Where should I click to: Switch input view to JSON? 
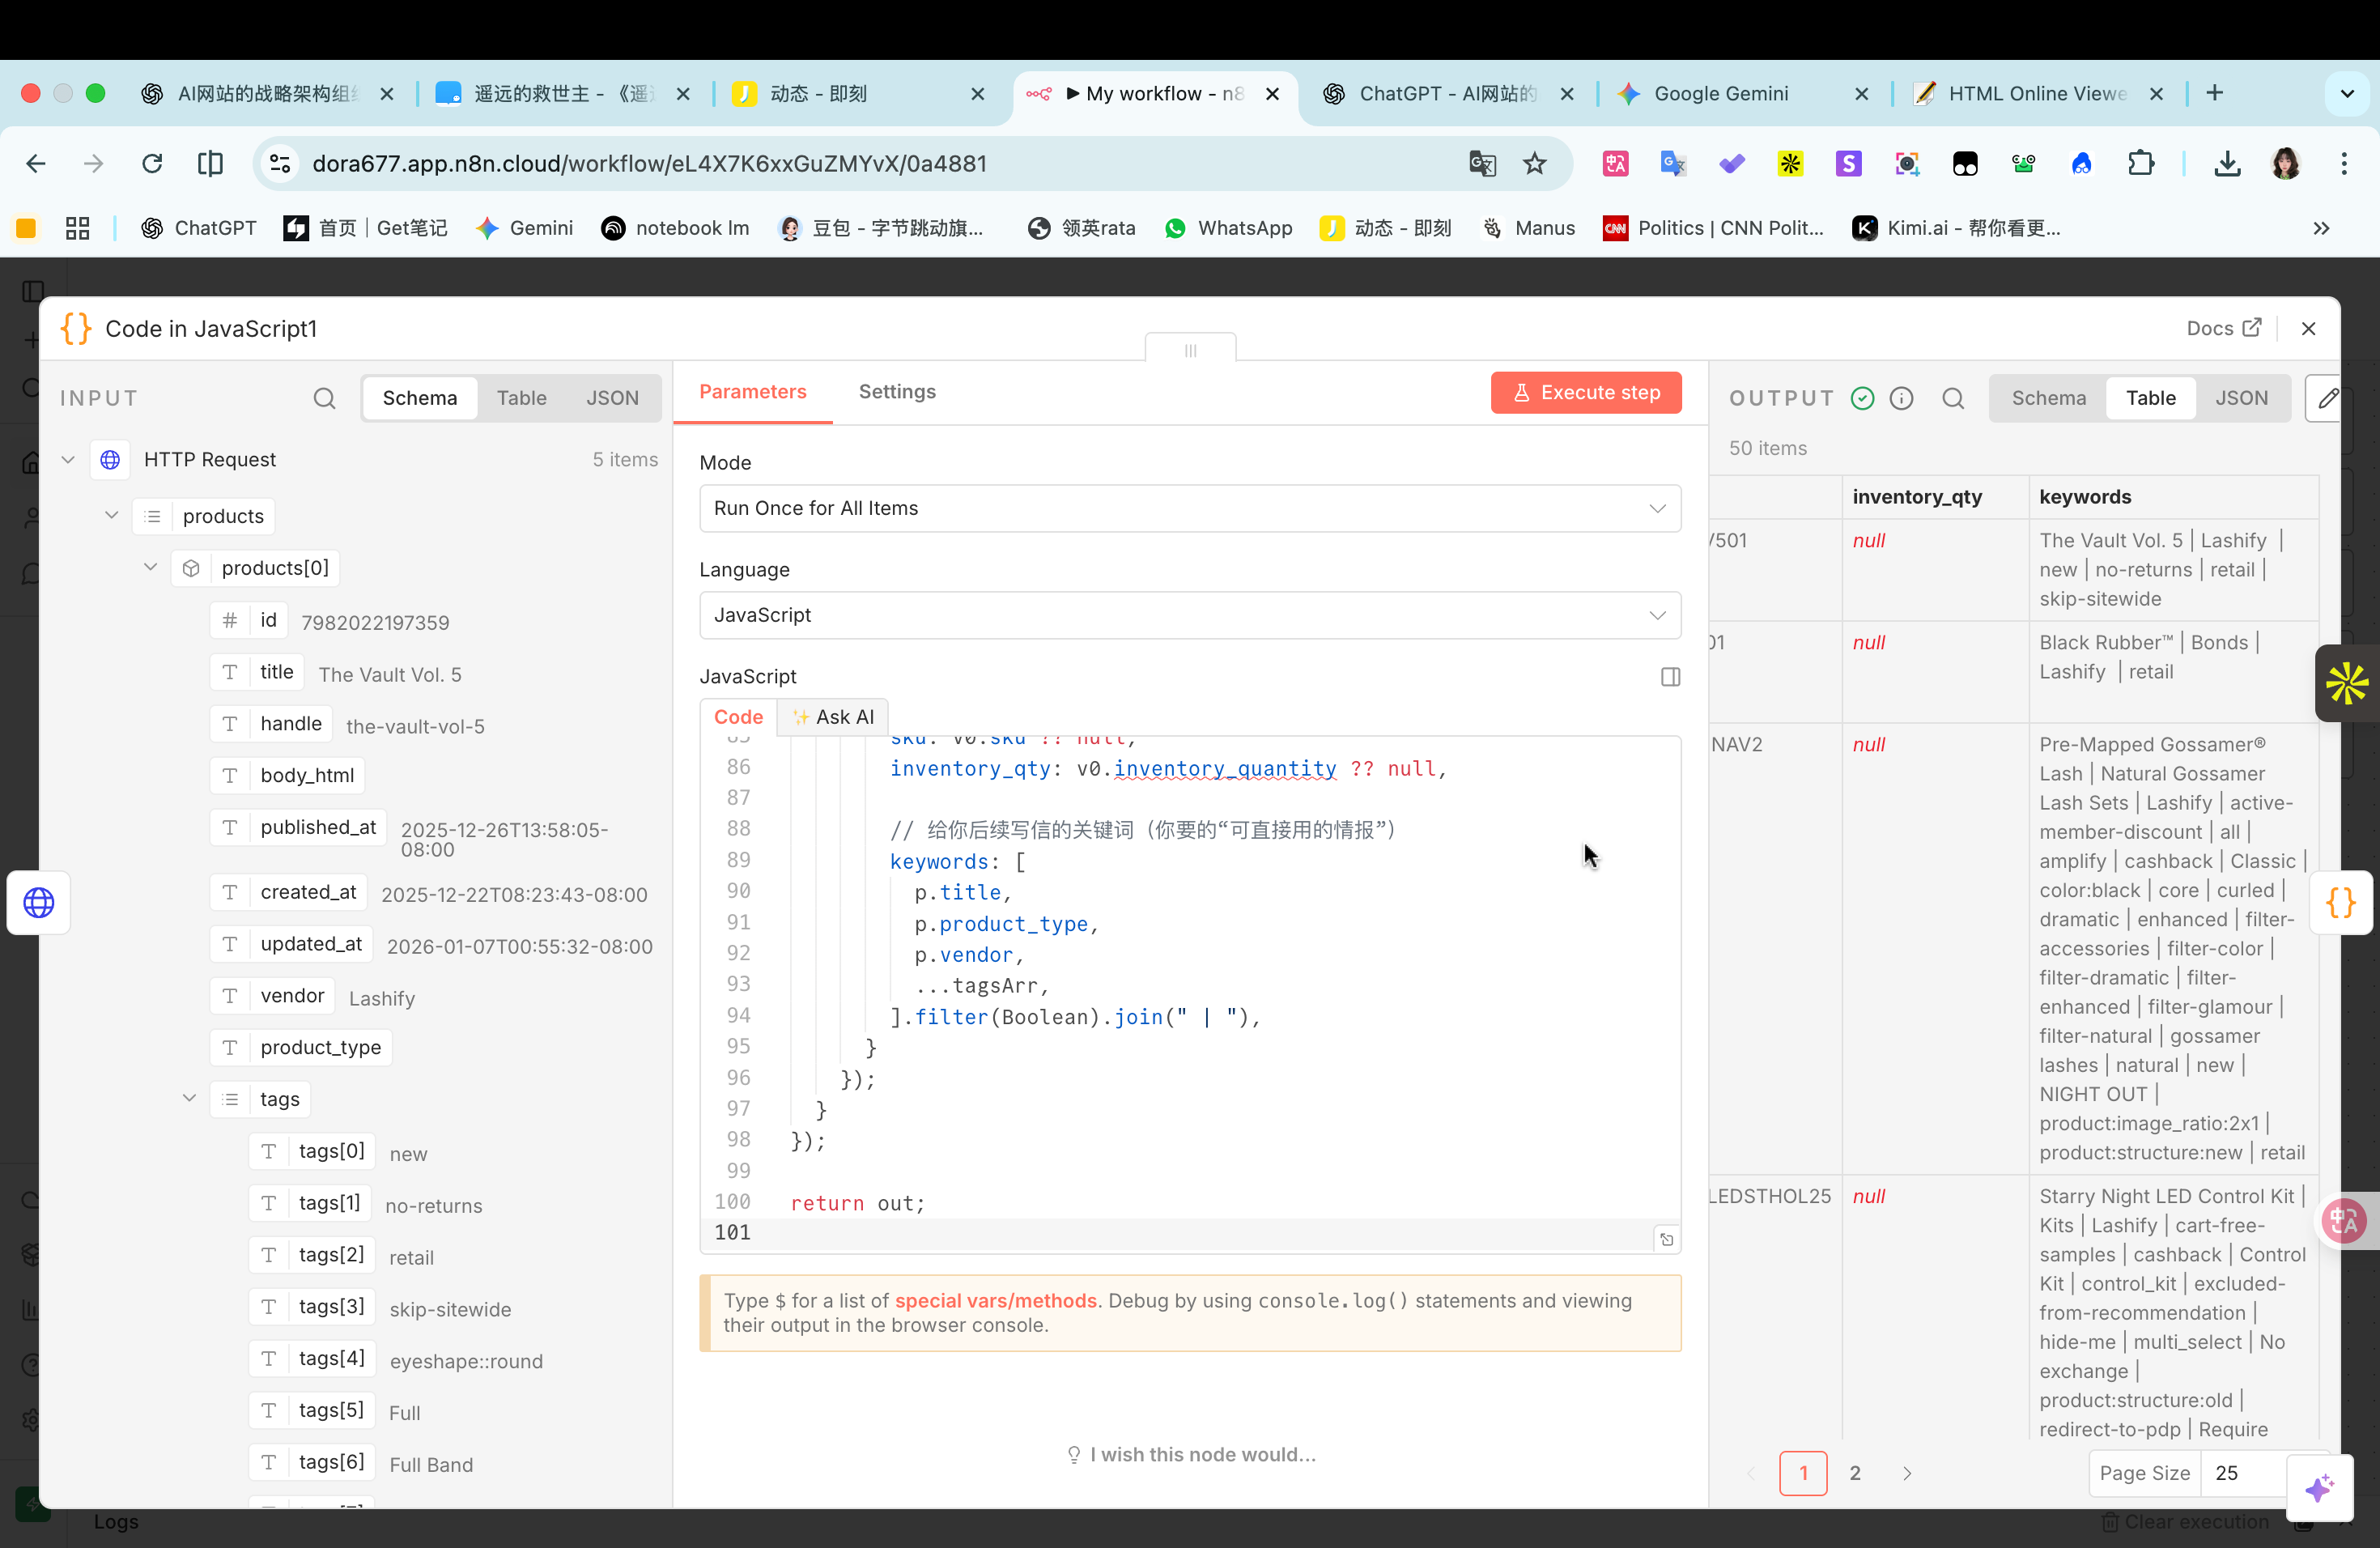click(x=611, y=398)
